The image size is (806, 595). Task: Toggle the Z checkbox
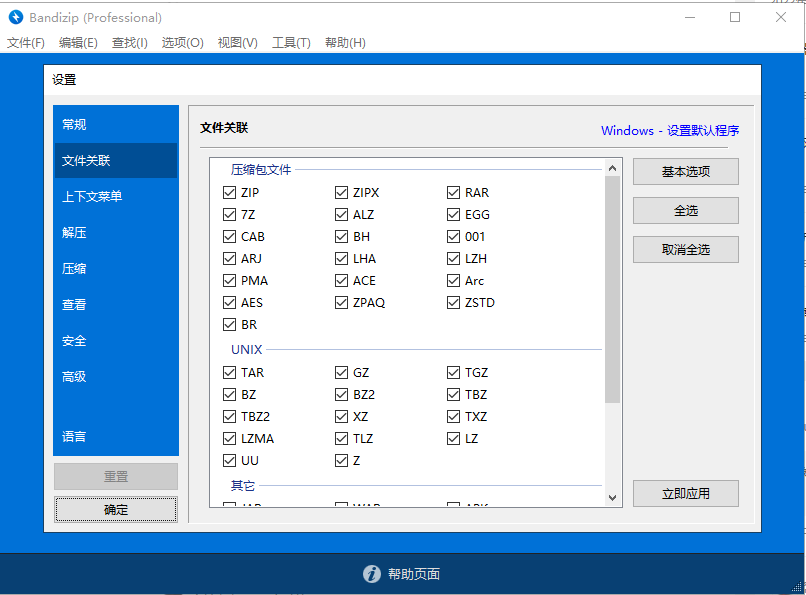[341, 460]
